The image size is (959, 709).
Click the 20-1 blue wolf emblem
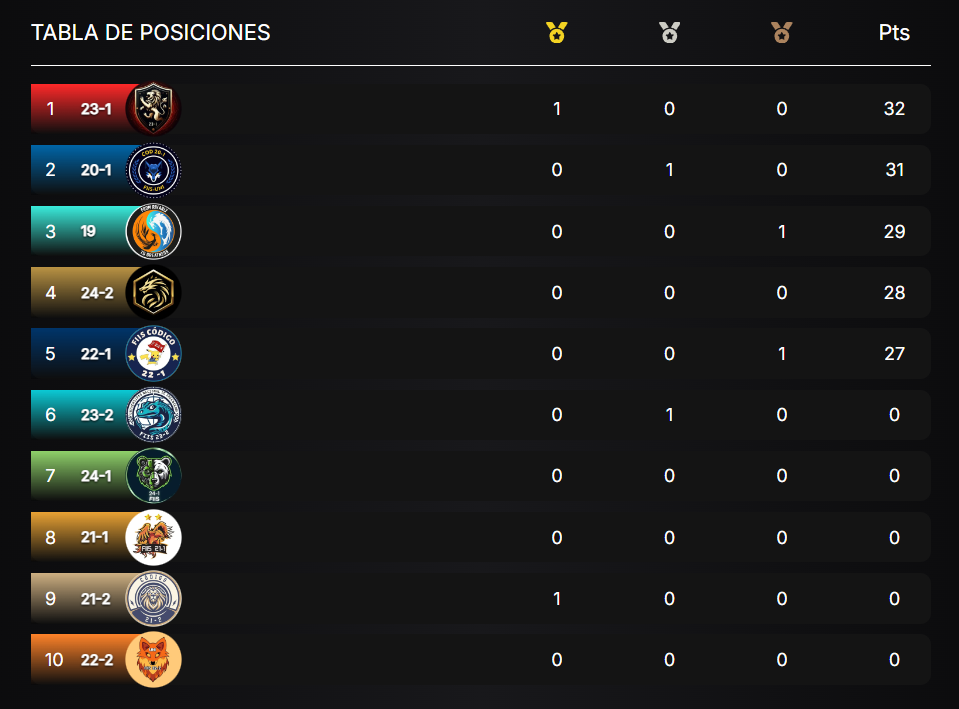click(153, 170)
